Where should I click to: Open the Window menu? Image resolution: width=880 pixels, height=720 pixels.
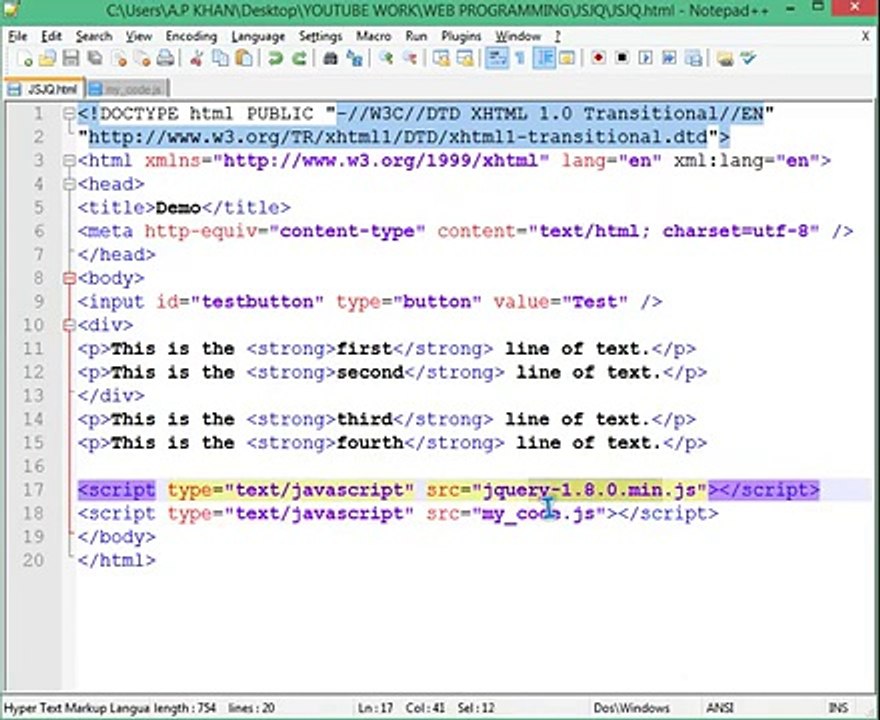pyautogui.click(x=517, y=36)
